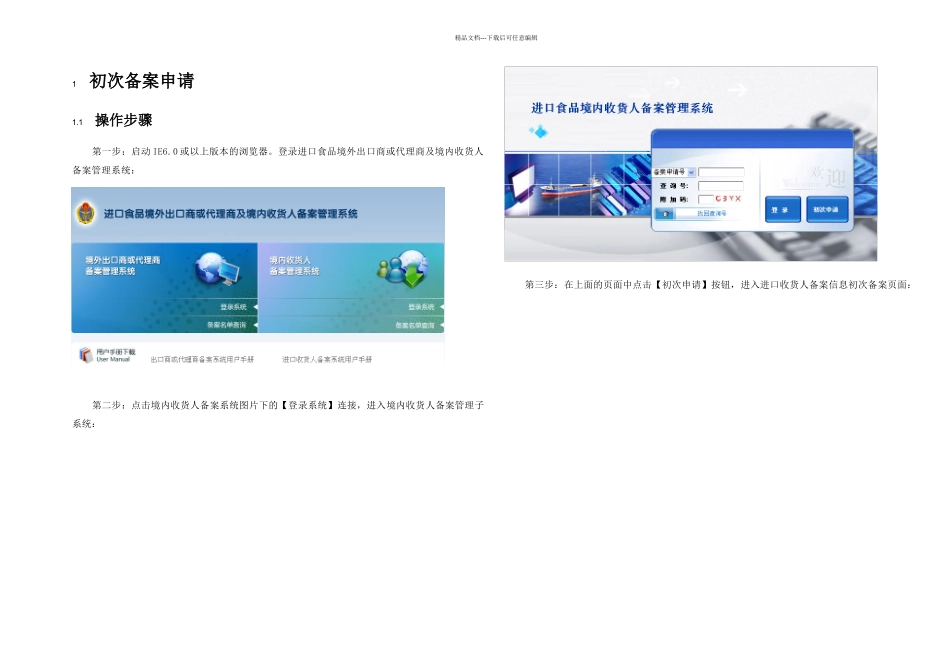Click the 初次申请 button
Screen dimensions: 950x672
tap(827, 210)
